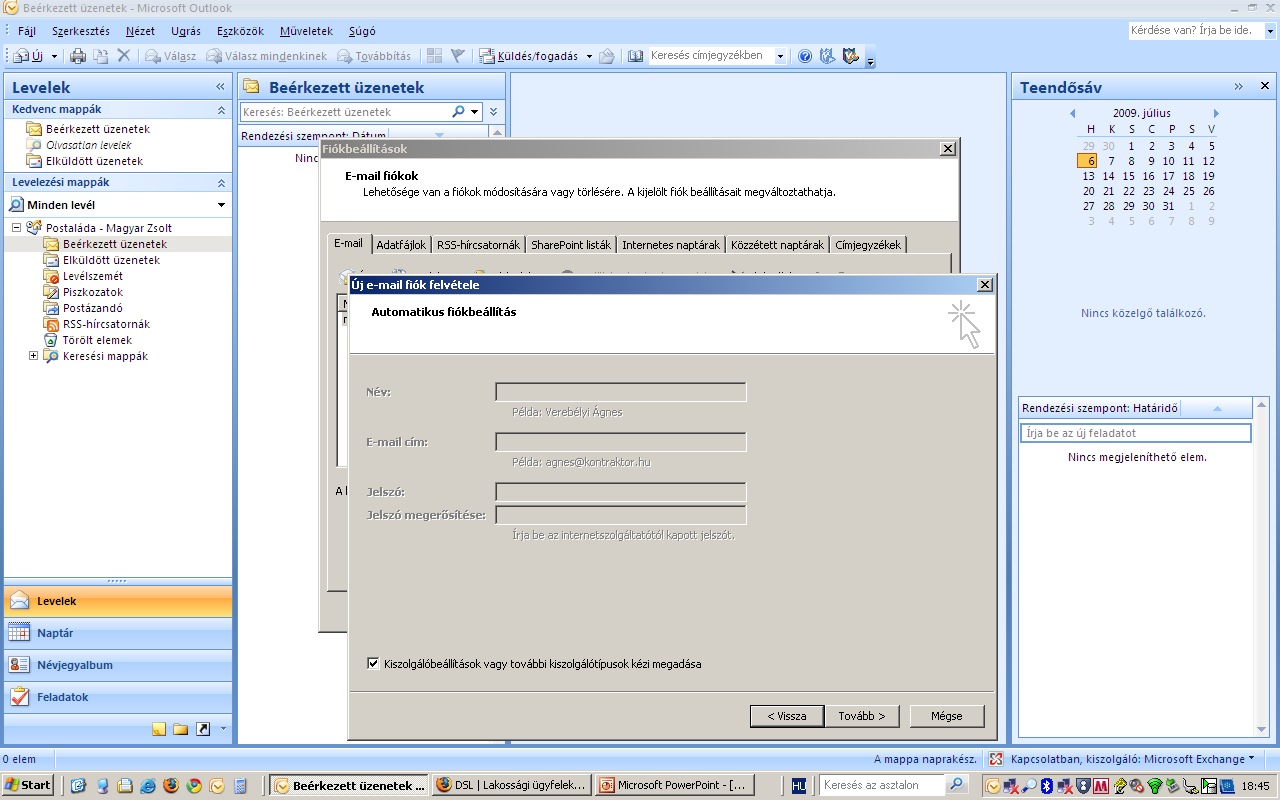This screenshot has width=1280, height=800.
Task: Click the Mégse button in the wizard
Action: pyautogui.click(x=947, y=716)
